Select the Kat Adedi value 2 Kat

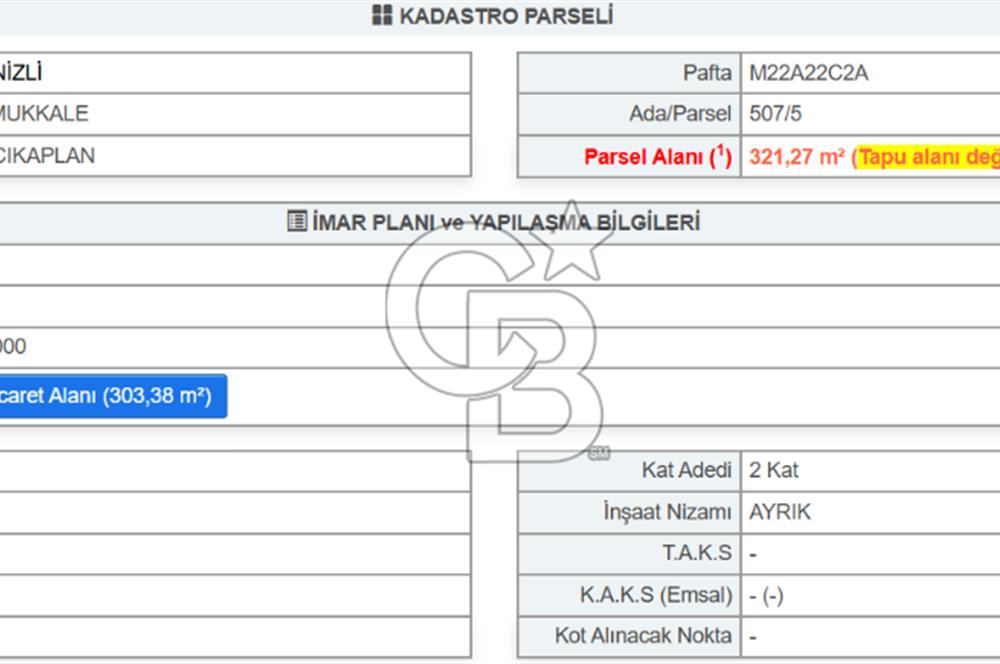pos(774,470)
